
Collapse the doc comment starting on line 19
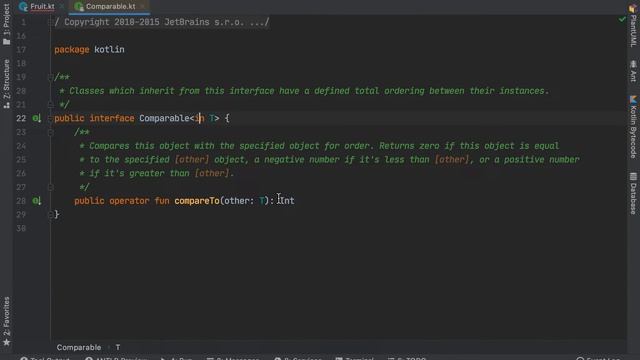pos(51,77)
